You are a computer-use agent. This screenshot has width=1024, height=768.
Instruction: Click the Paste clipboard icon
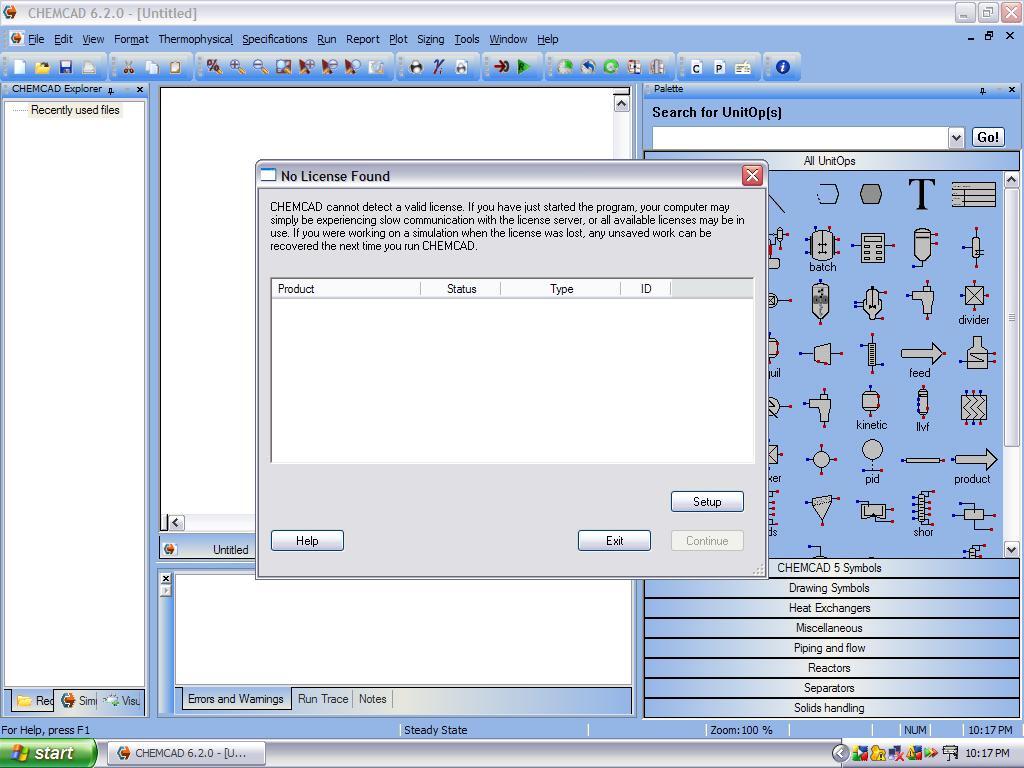(175, 67)
